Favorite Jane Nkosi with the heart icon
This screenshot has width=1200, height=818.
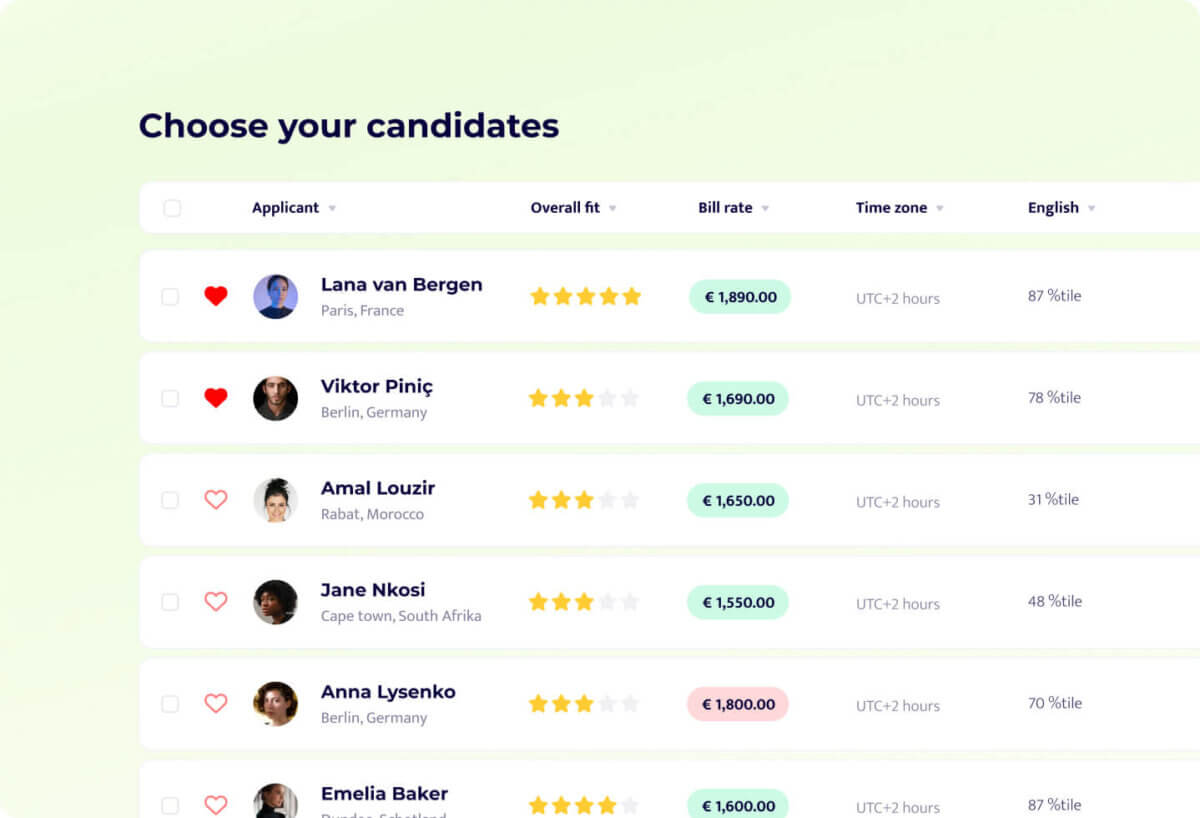[216, 602]
